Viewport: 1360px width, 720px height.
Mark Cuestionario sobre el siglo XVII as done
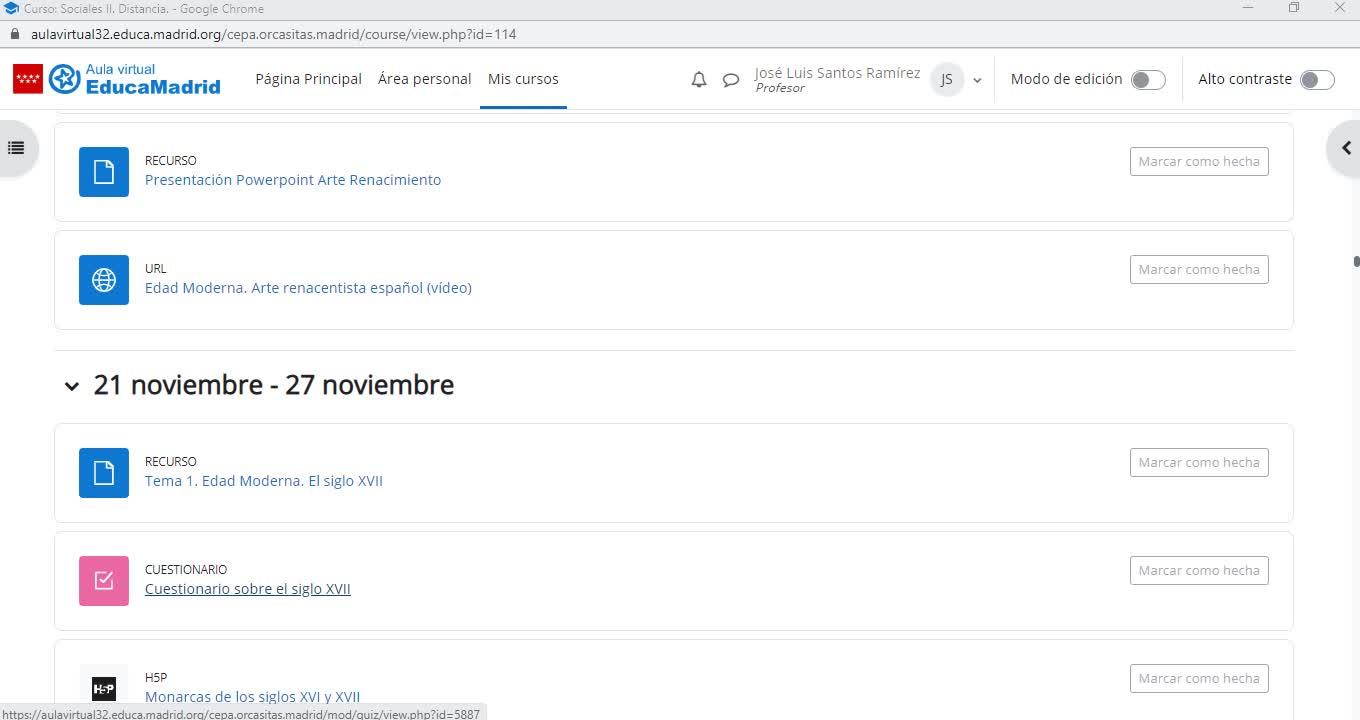point(1199,570)
